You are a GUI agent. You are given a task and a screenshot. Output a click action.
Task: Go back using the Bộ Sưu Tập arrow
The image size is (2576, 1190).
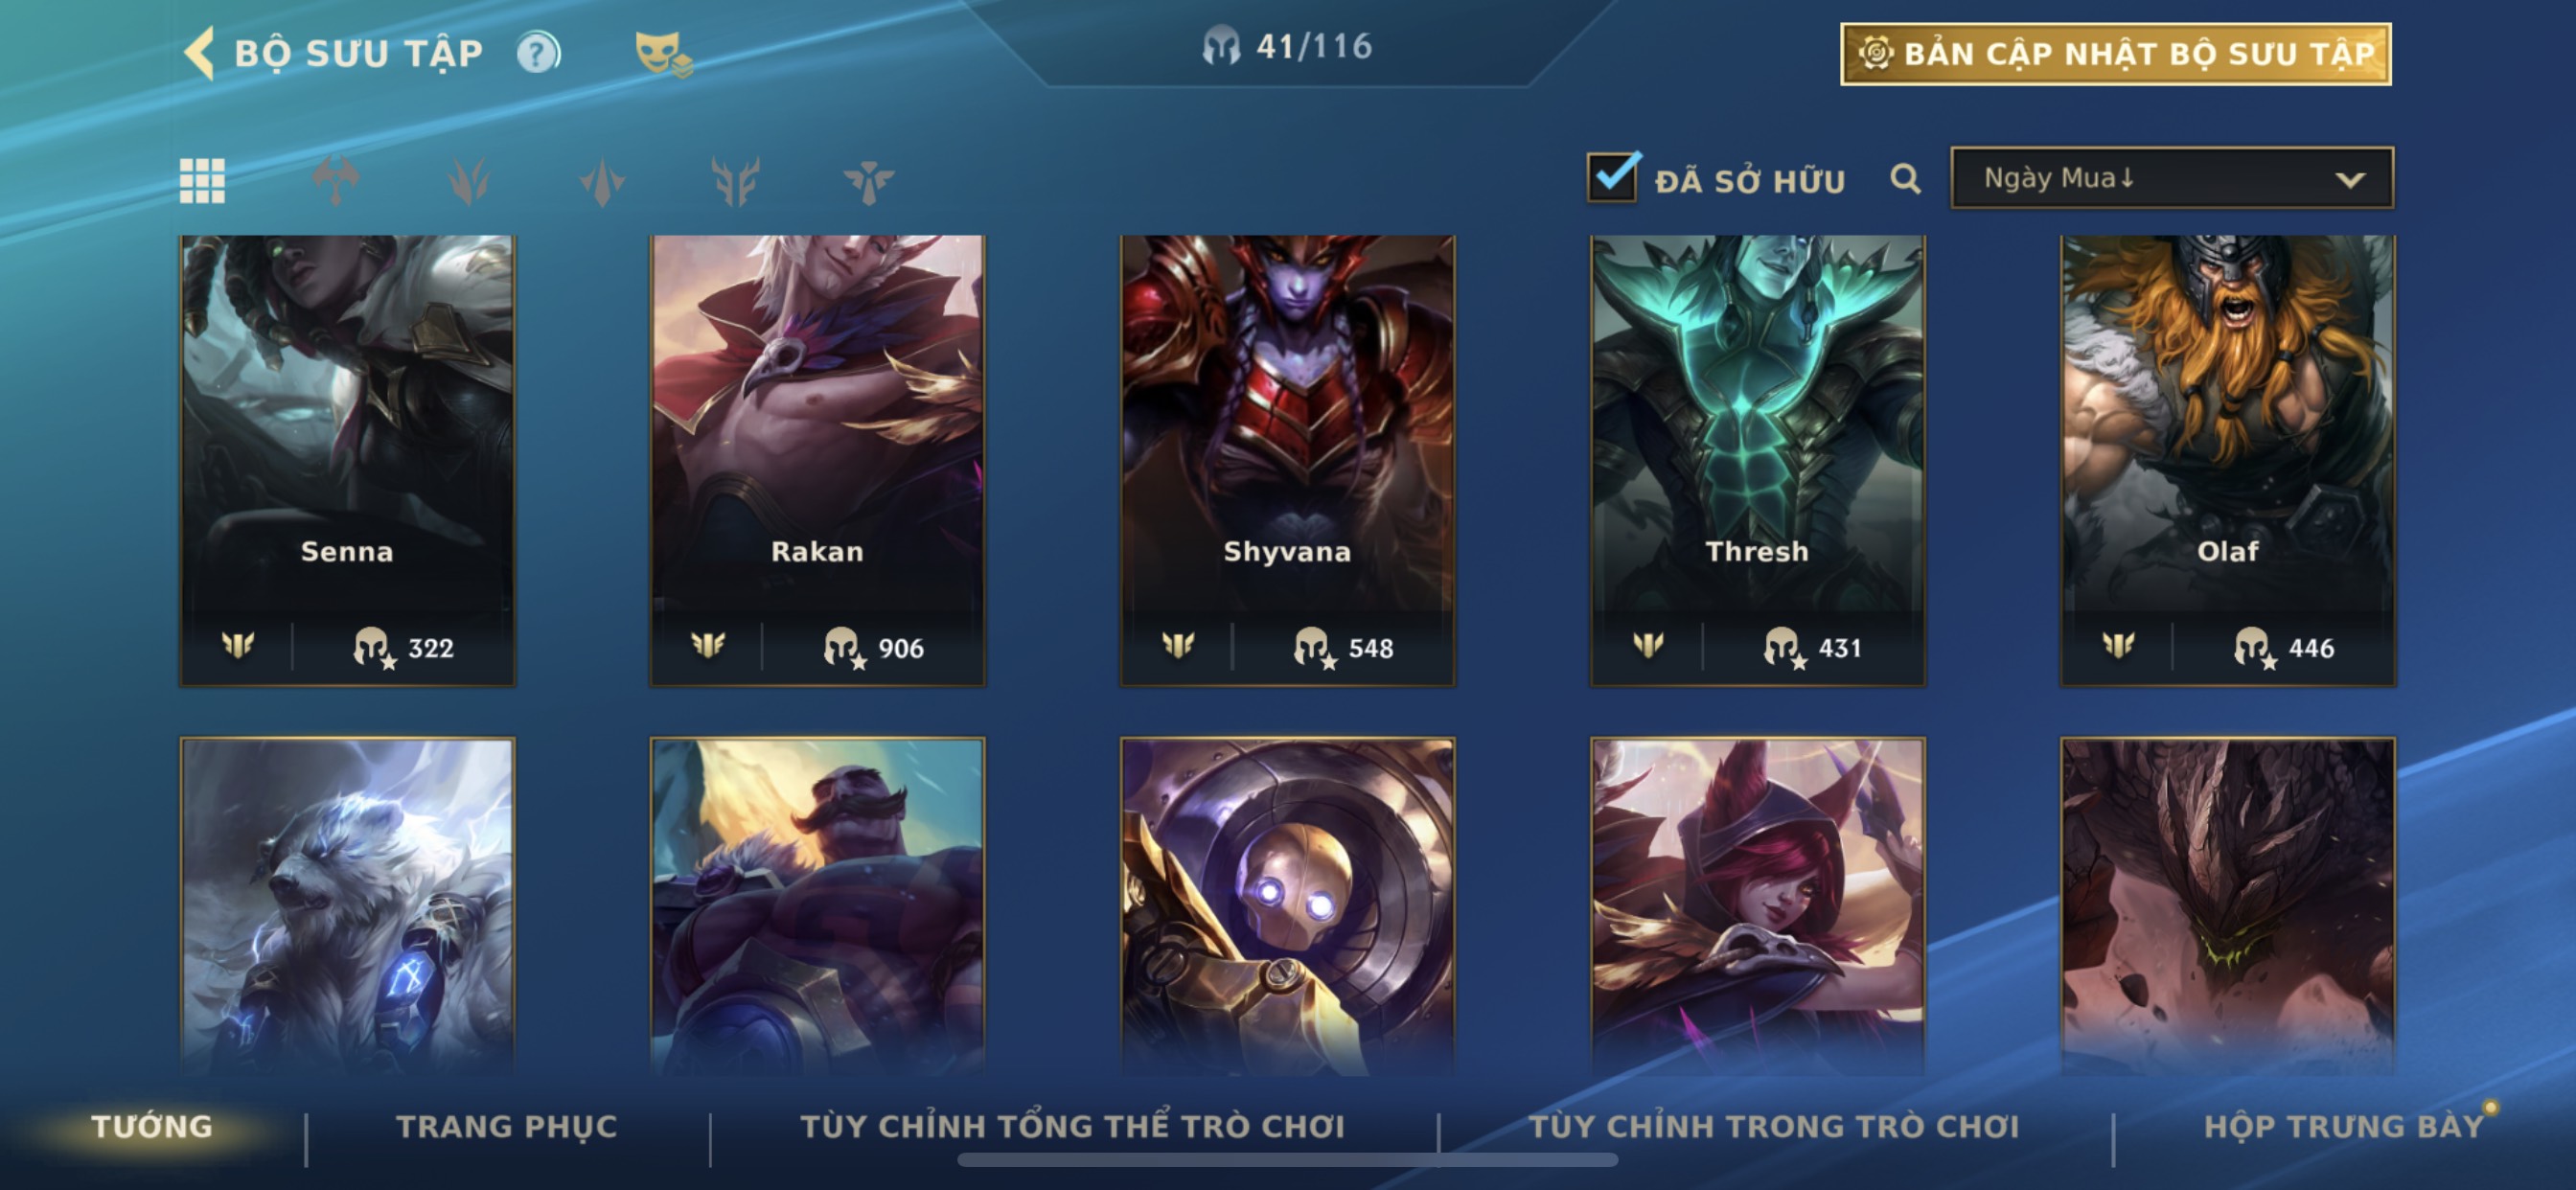199,53
